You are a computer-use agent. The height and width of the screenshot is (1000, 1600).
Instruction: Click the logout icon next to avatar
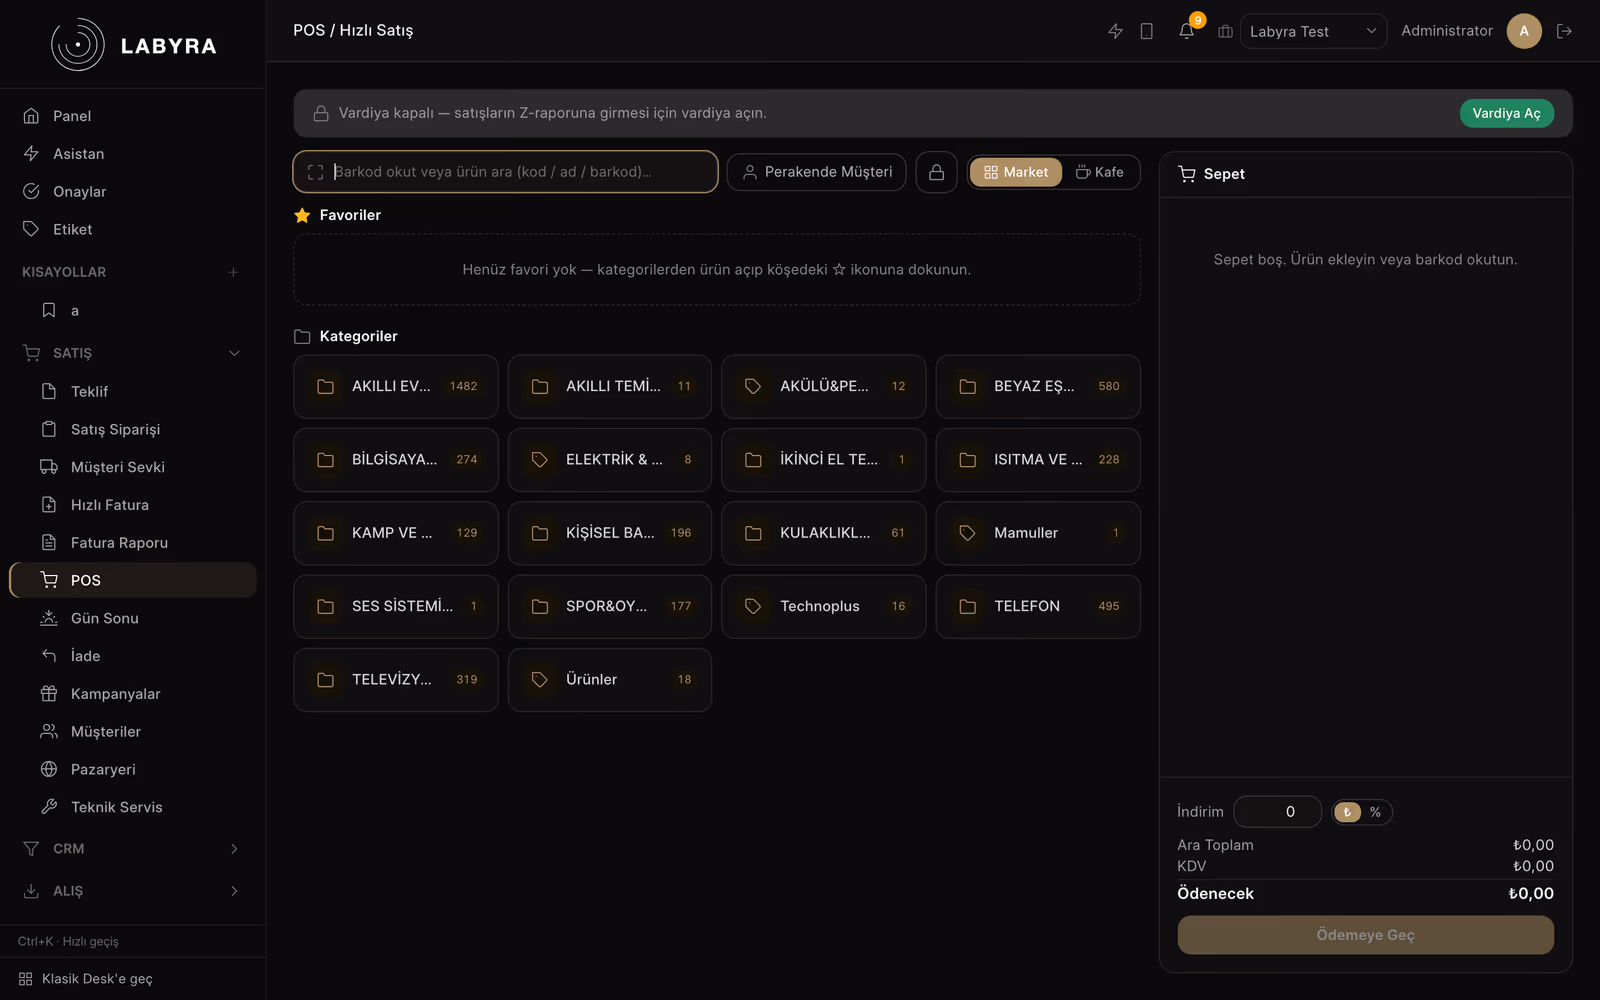coord(1564,31)
